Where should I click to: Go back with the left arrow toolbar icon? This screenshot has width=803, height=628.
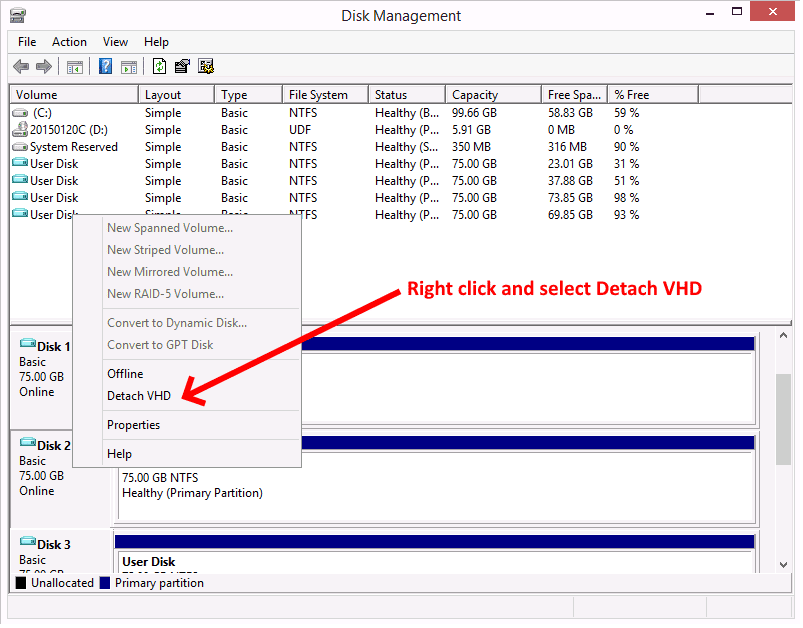[x=21, y=66]
